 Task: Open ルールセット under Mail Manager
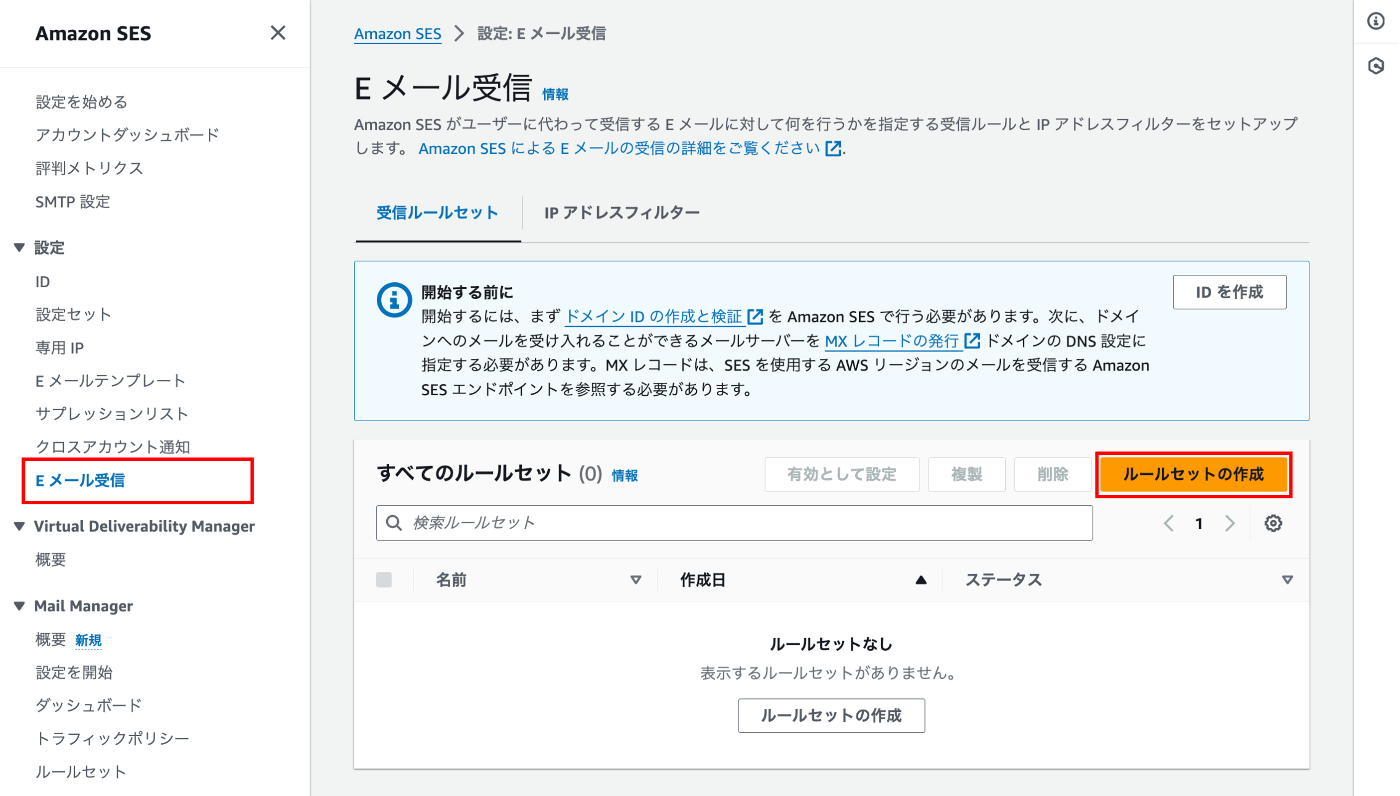81,771
